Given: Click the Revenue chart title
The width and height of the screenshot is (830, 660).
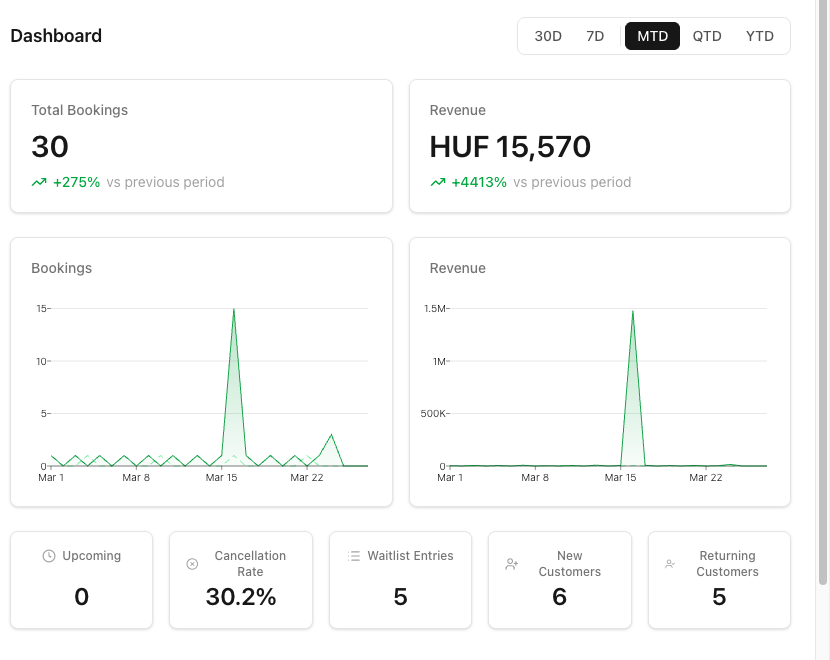Looking at the screenshot, I should (457, 268).
